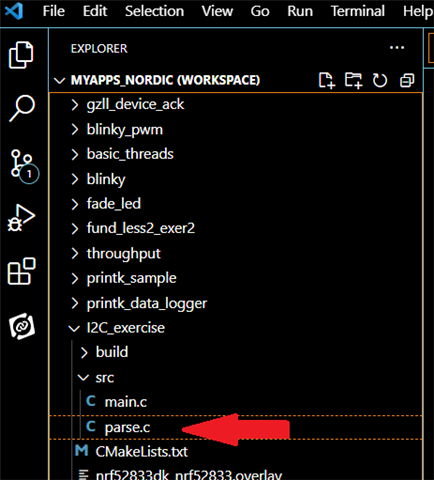Click the New File icon in Explorer
This screenshot has height=480, width=434.
pyautogui.click(x=326, y=80)
